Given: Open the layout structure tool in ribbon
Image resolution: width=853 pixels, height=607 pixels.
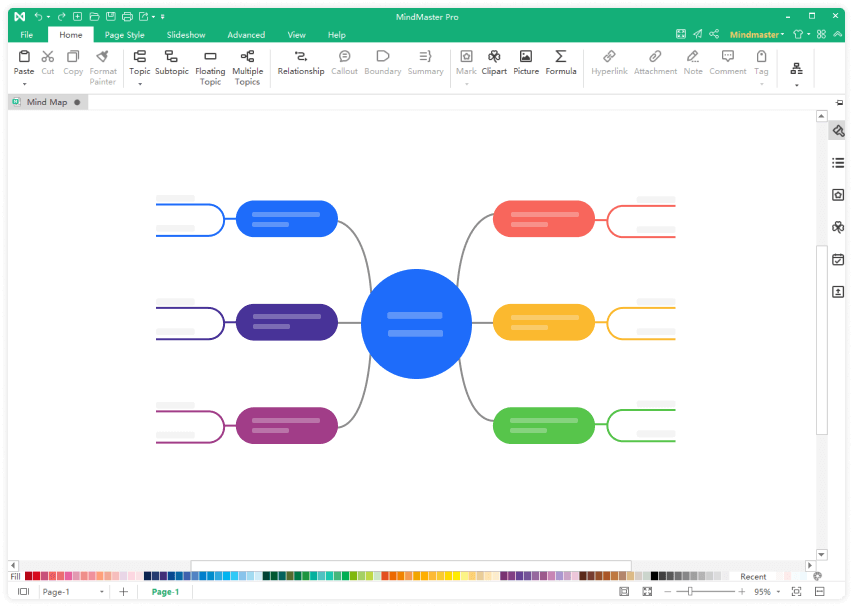Looking at the screenshot, I should tap(796, 69).
